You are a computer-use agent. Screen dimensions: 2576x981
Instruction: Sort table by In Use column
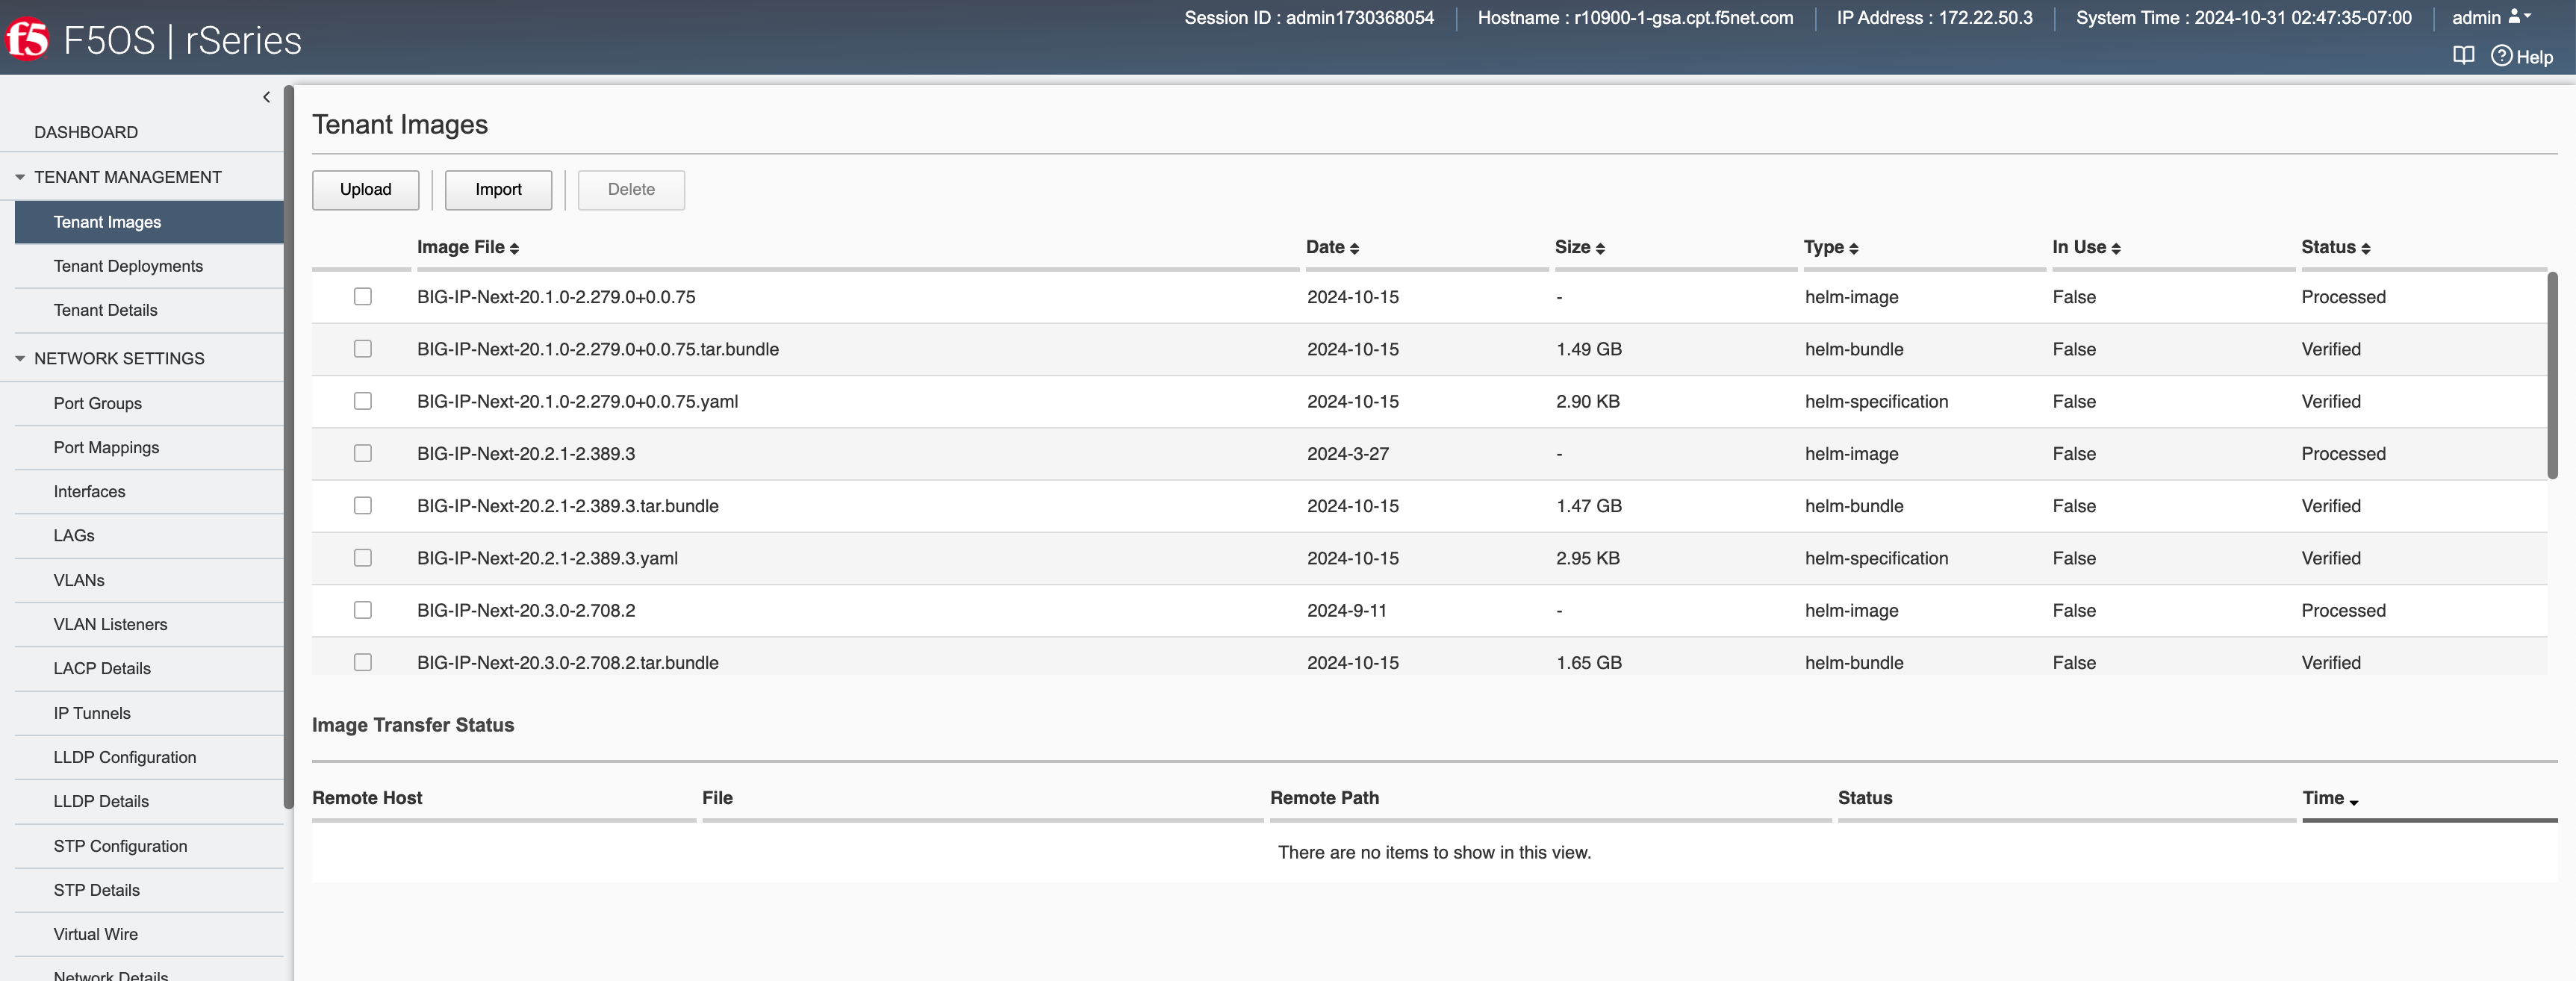click(x=2086, y=247)
